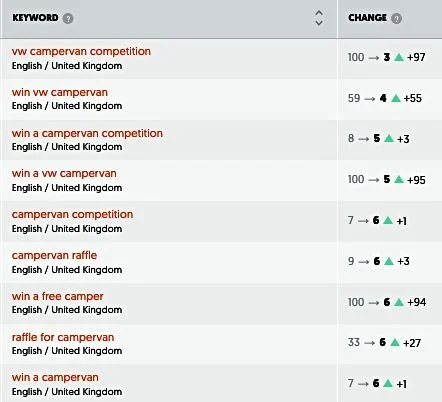Screen dimensions: 442x402
Task: Sort keywords ascending with the up chevron
Action: point(319,13)
